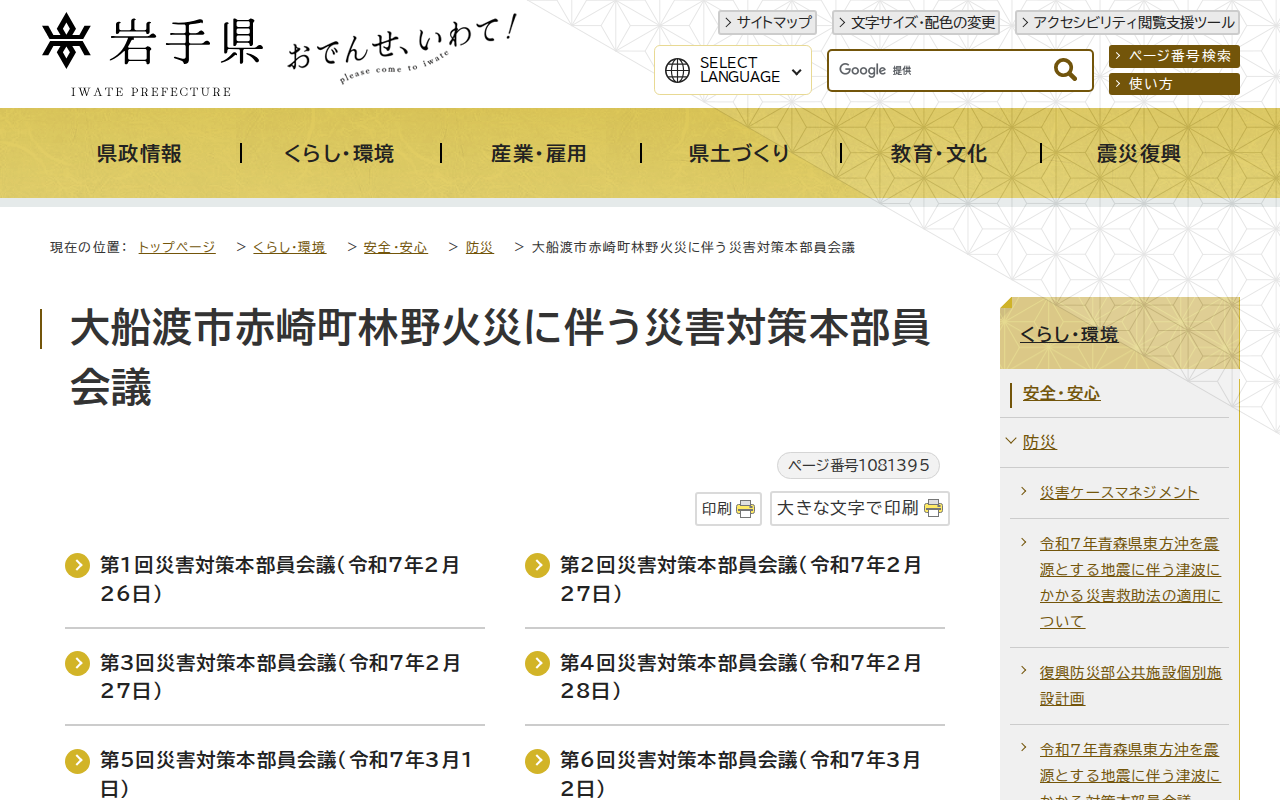1280x800 pixels.
Task: Click the 大きな文字で印刷 button
Action: click(x=860, y=508)
